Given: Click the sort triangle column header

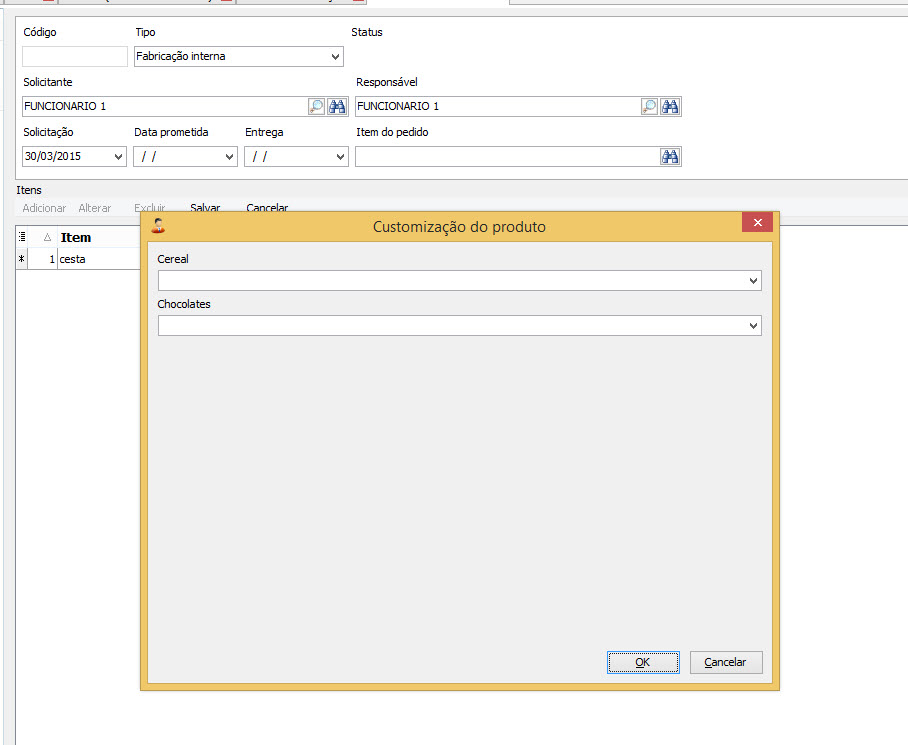Looking at the screenshot, I should (x=47, y=237).
